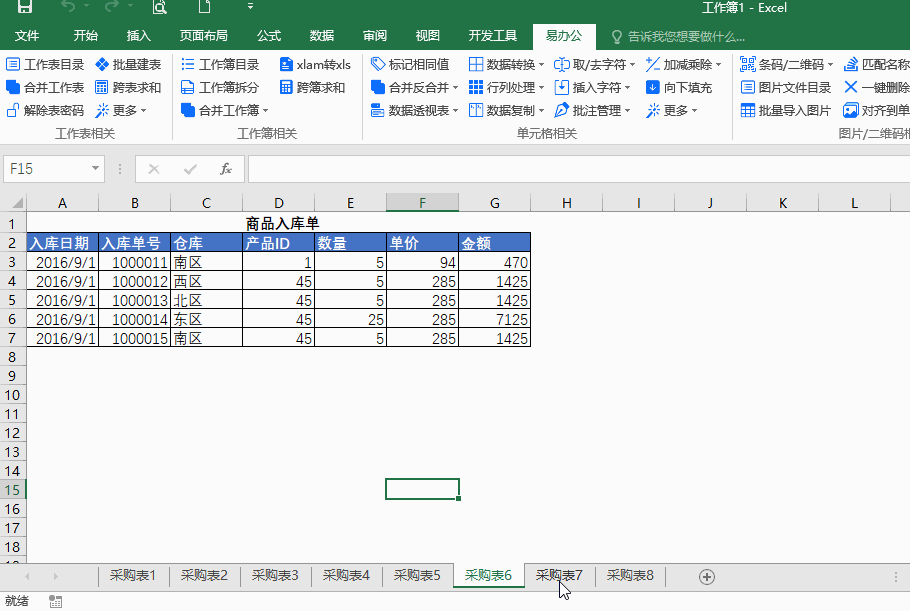
Task: Open 合并工作表 tool
Action: click(45, 88)
